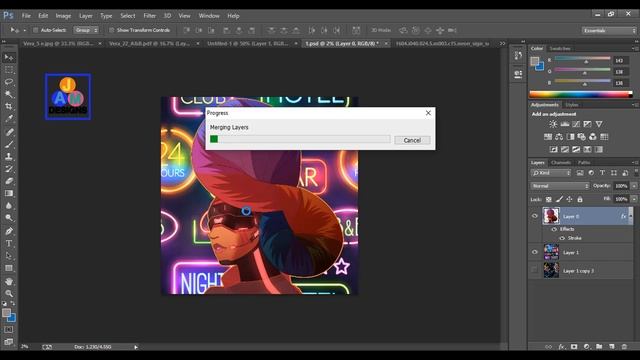Enable Show Transform Controls checkbox
Viewport: 640px width, 360px height.
(x=111, y=30)
